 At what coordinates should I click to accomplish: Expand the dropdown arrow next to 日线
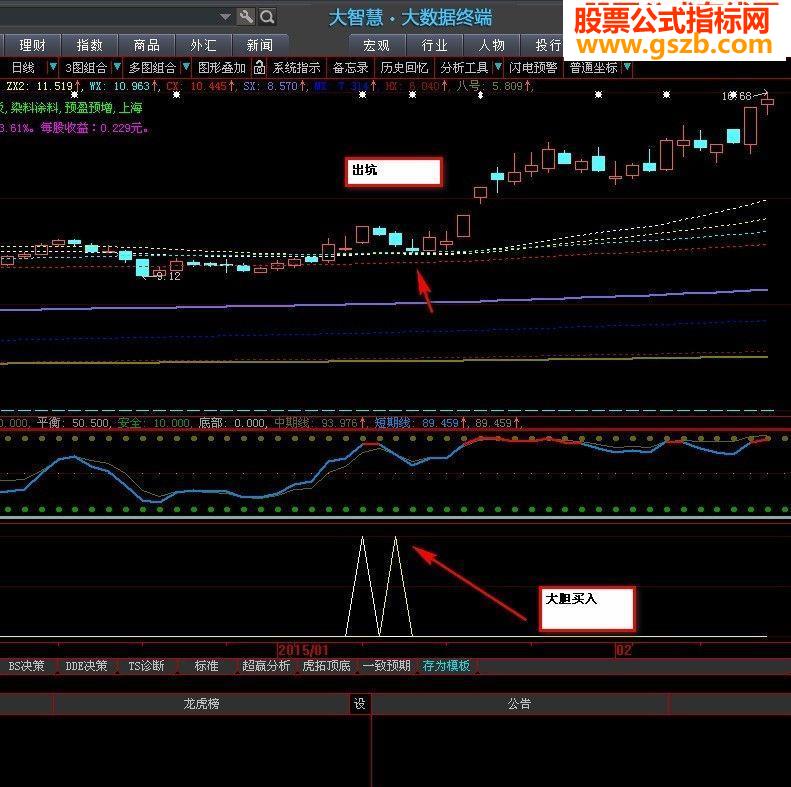coord(52,67)
